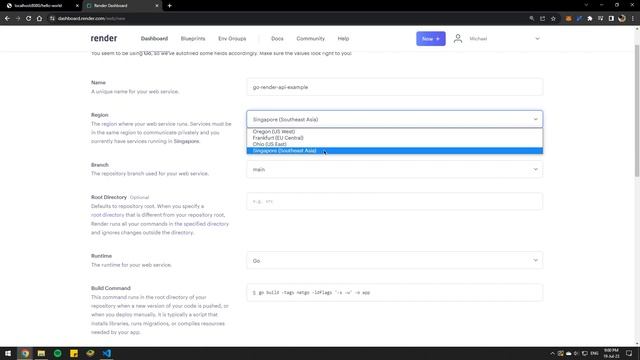The image size is (640, 360).
Task: Click the zoom magnifier icon in address bar
Action: (532, 18)
